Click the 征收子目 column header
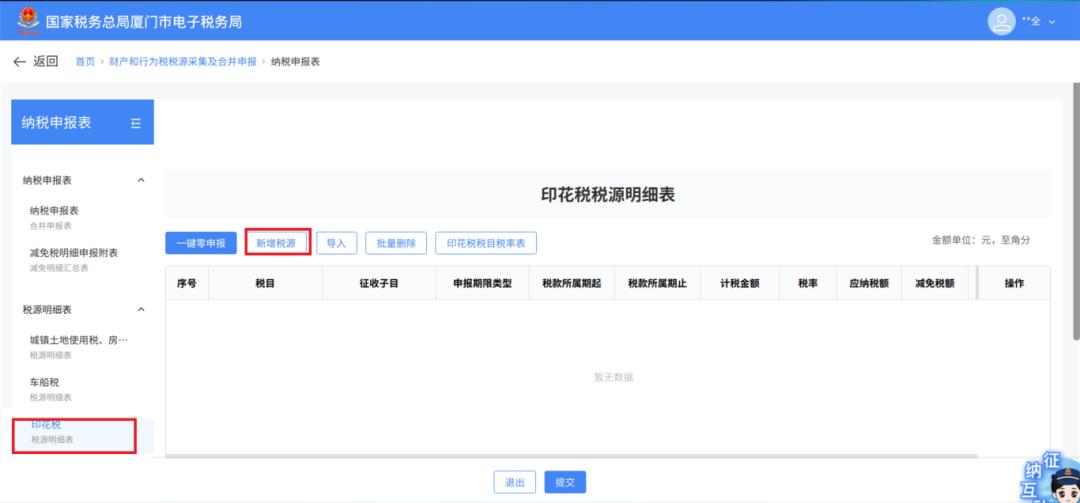Screen dimensions: 1080x503 pyautogui.click(x=379, y=283)
